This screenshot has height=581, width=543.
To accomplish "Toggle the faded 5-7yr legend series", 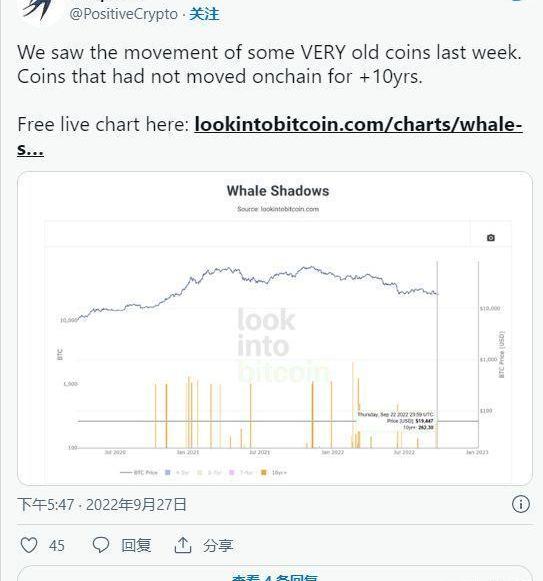I will [x=209, y=472].
